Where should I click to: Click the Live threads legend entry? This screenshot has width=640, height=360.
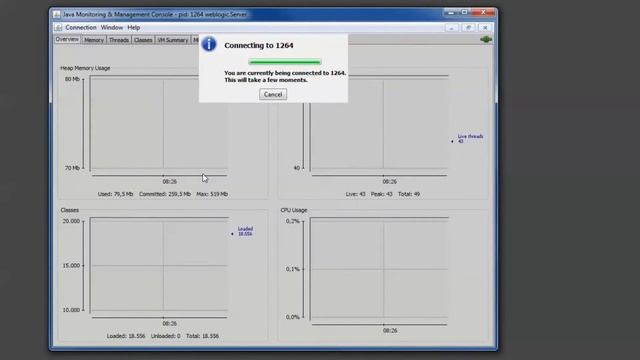tap(468, 139)
